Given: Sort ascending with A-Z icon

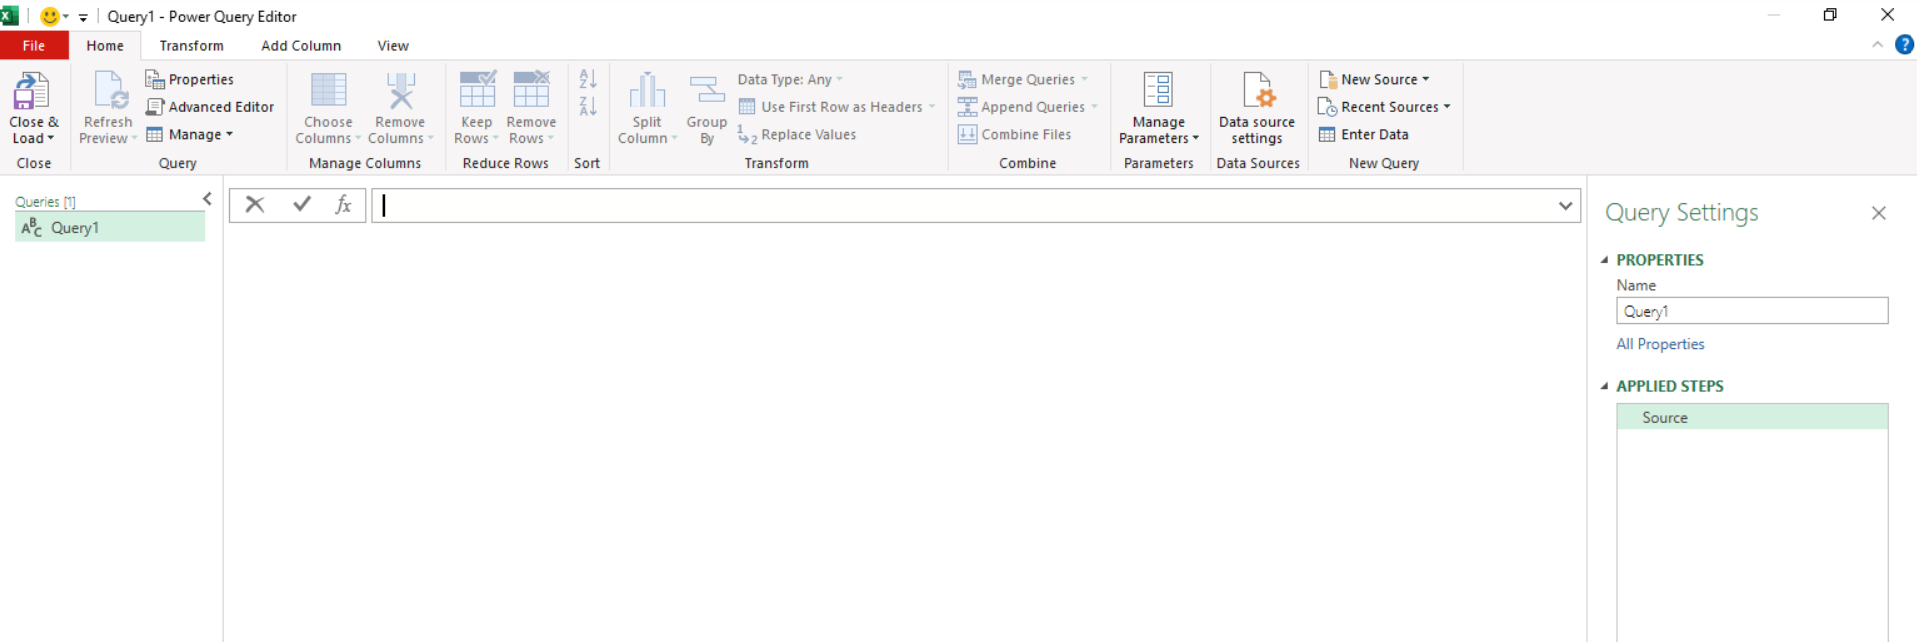Looking at the screenshot, I should tap(588, 79).
